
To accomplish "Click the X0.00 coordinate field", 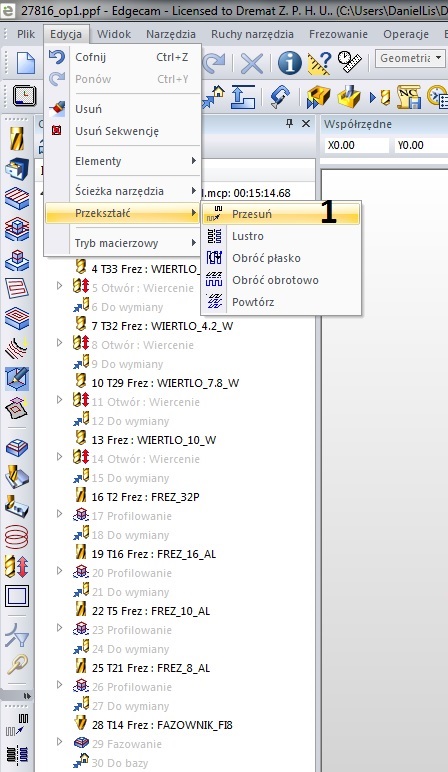I will click(356, 145).
